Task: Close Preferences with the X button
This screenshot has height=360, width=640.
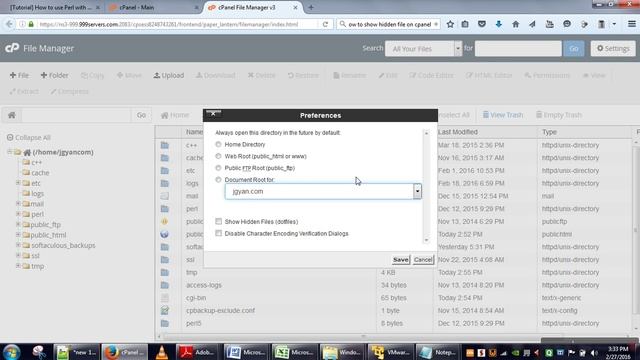Action: pyautogui.click(x=213, y=113)
